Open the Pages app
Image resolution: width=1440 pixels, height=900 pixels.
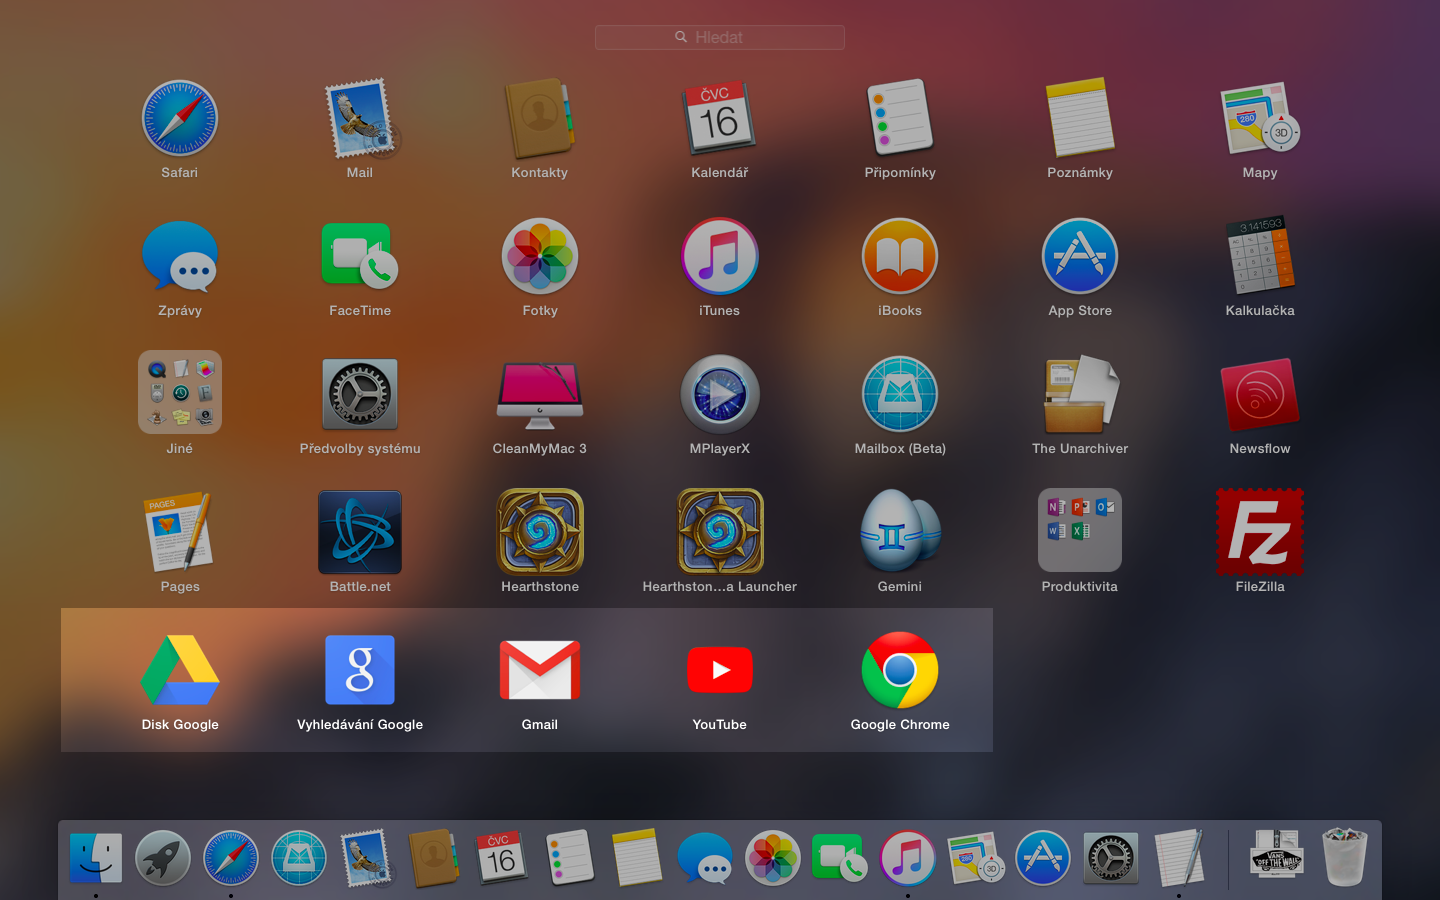point(180,532)
